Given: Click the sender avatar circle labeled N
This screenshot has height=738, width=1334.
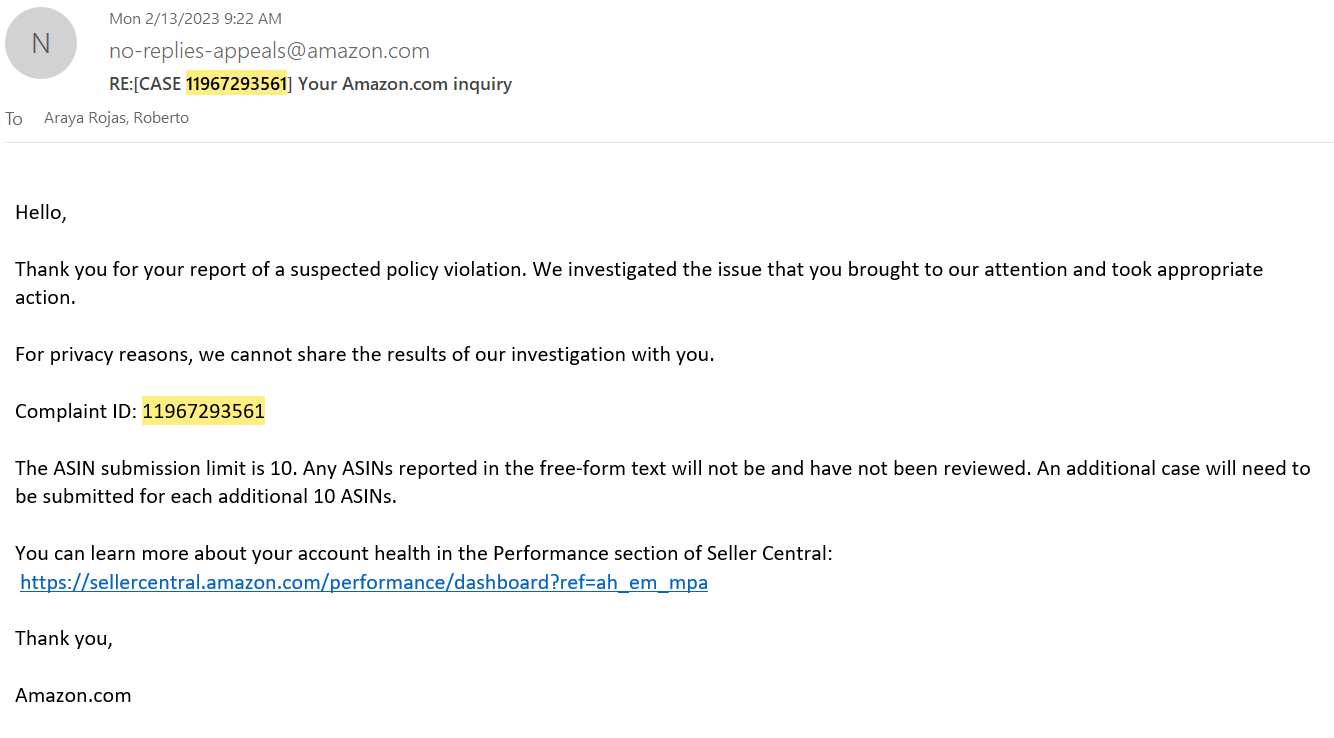Looking at the screenshot, I should pyautogui.click(x=41, y=43).
